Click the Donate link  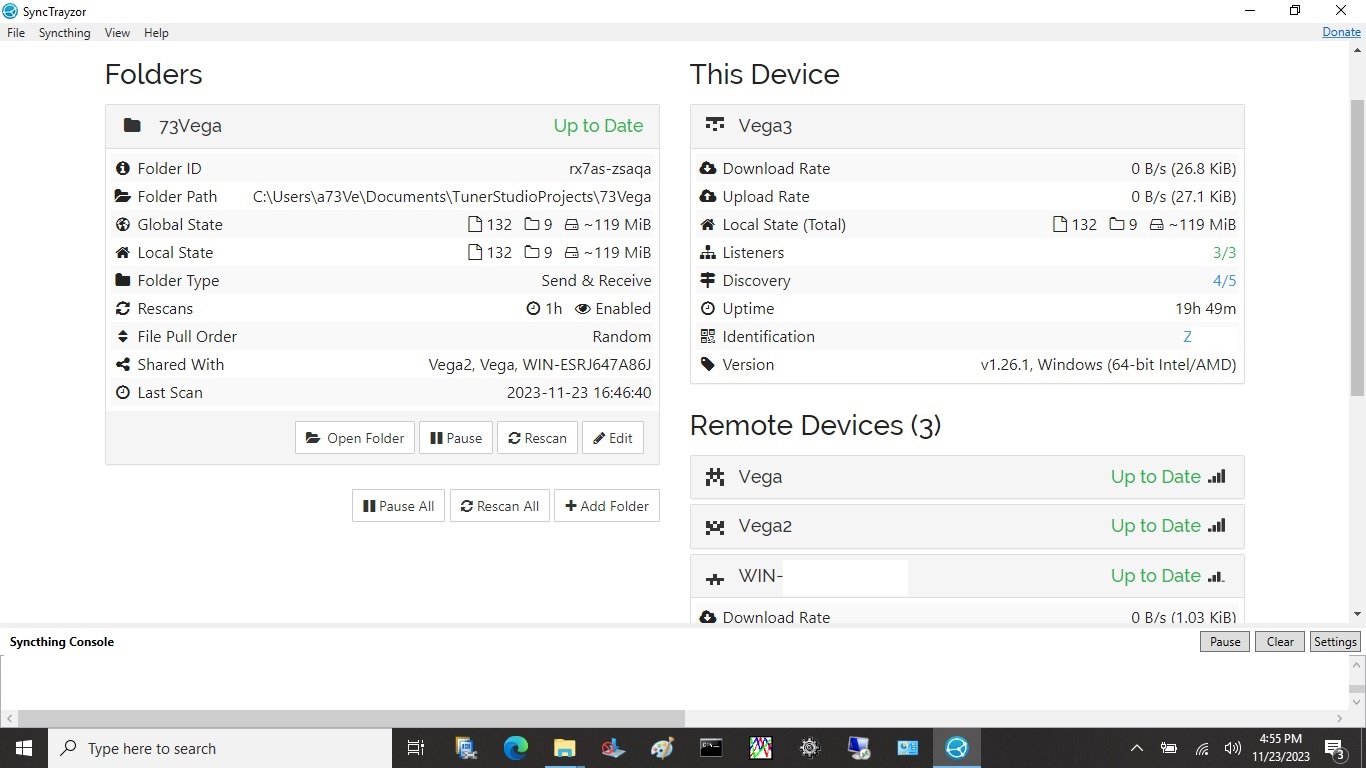tap(1341, 32)
